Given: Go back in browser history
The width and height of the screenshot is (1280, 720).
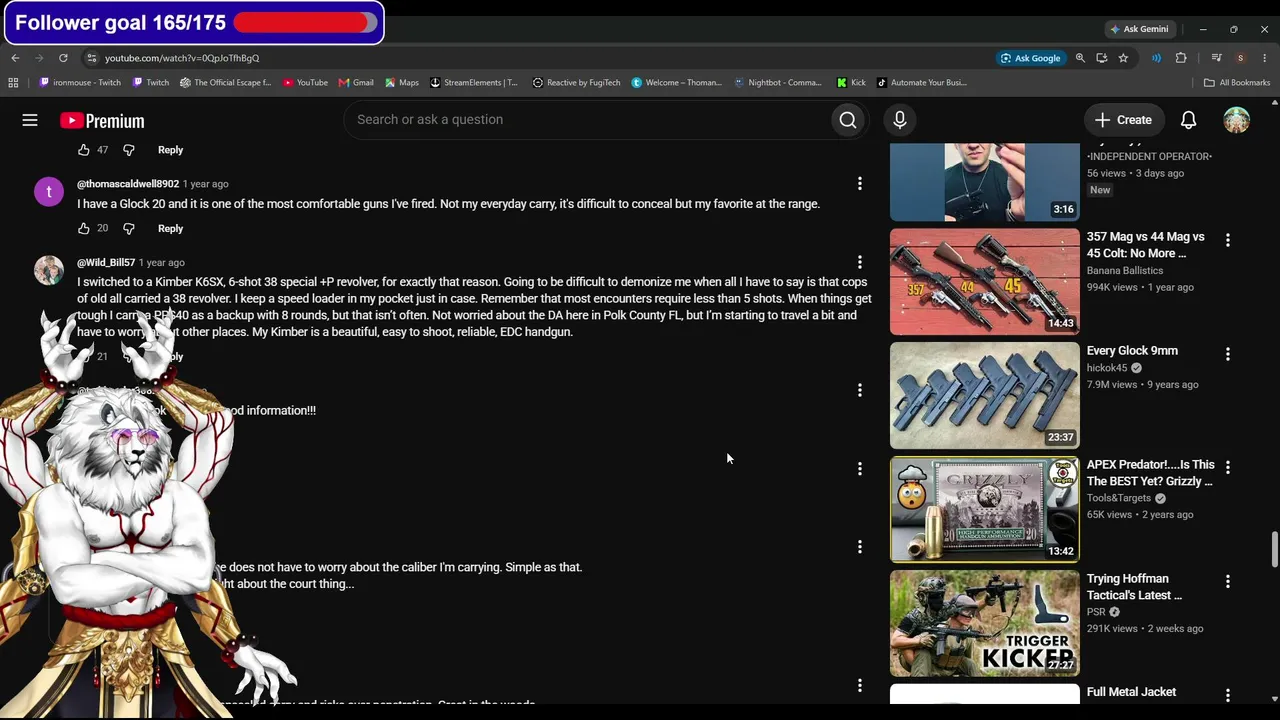Looking at the screenshot, I should tap(15, 58).
